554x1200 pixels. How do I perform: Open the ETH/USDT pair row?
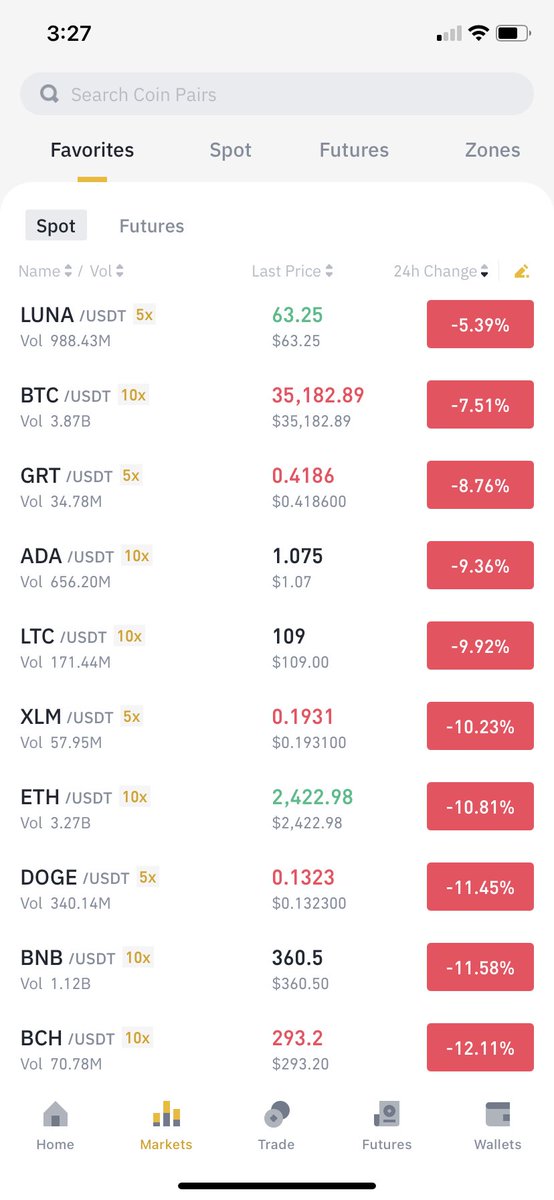(x=277, y=808)
